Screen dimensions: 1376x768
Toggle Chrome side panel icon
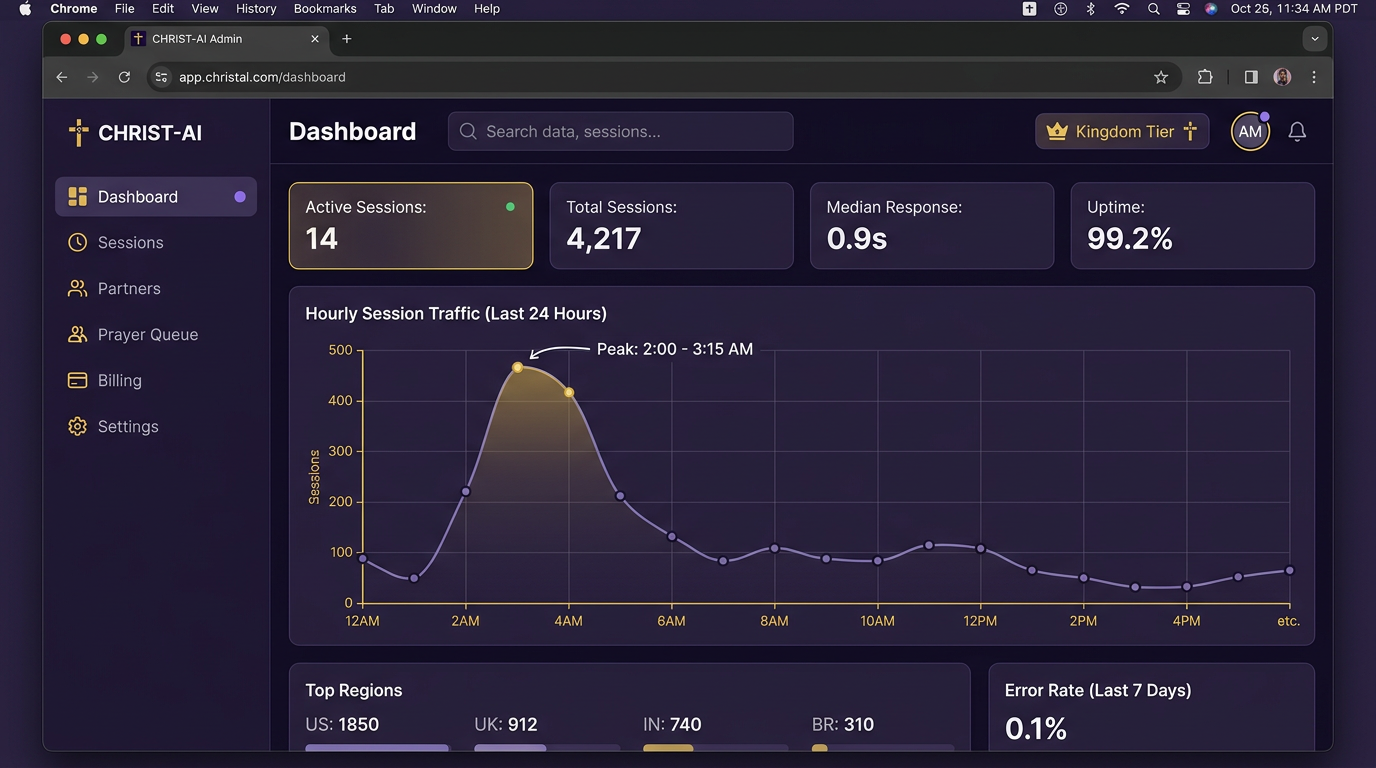click(1251, 77)
